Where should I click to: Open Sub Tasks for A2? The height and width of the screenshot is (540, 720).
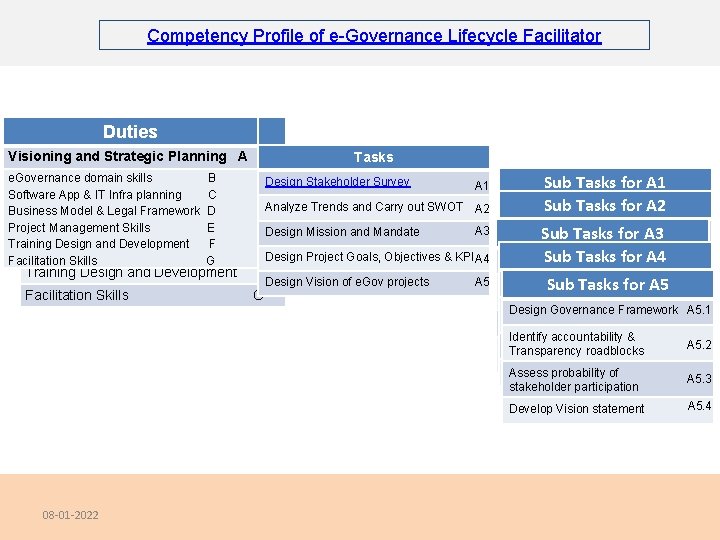(x=605, y=205)
